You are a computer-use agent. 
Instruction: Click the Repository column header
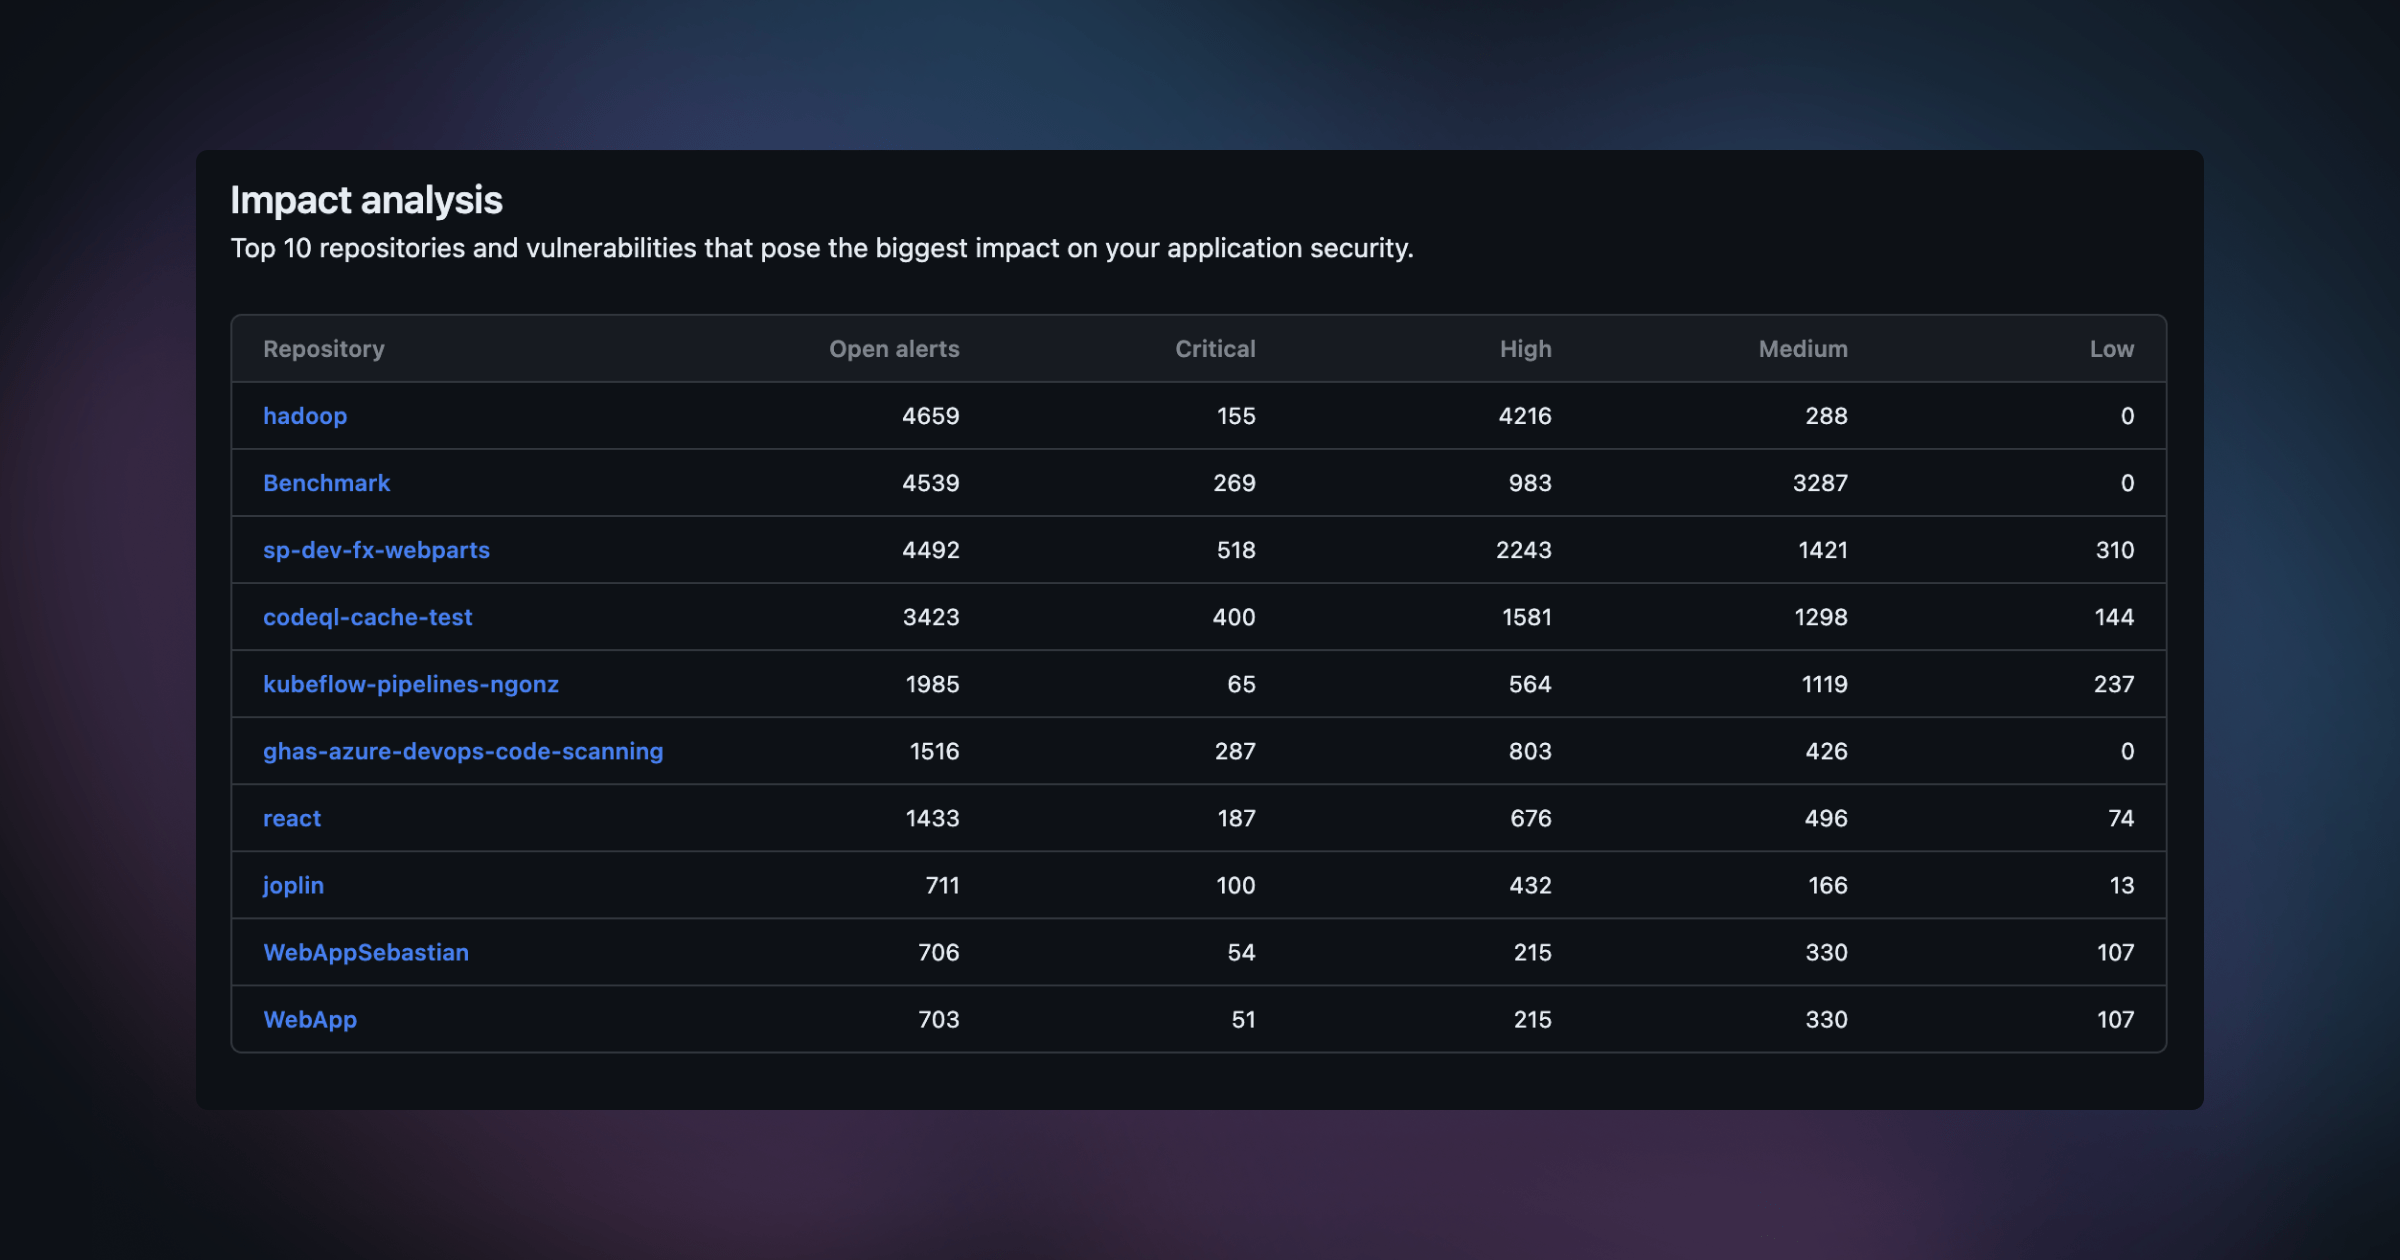(324, 349)
